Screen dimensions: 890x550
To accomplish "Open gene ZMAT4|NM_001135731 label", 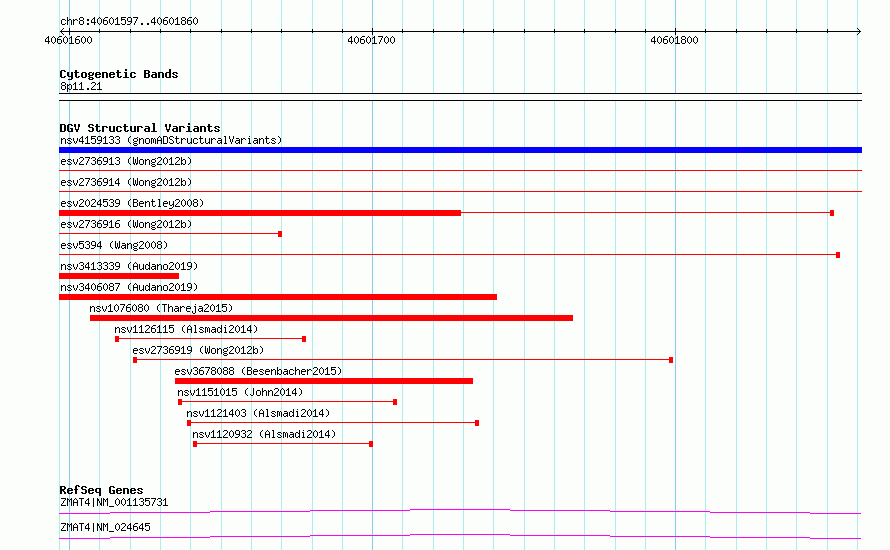I will 114,502.
